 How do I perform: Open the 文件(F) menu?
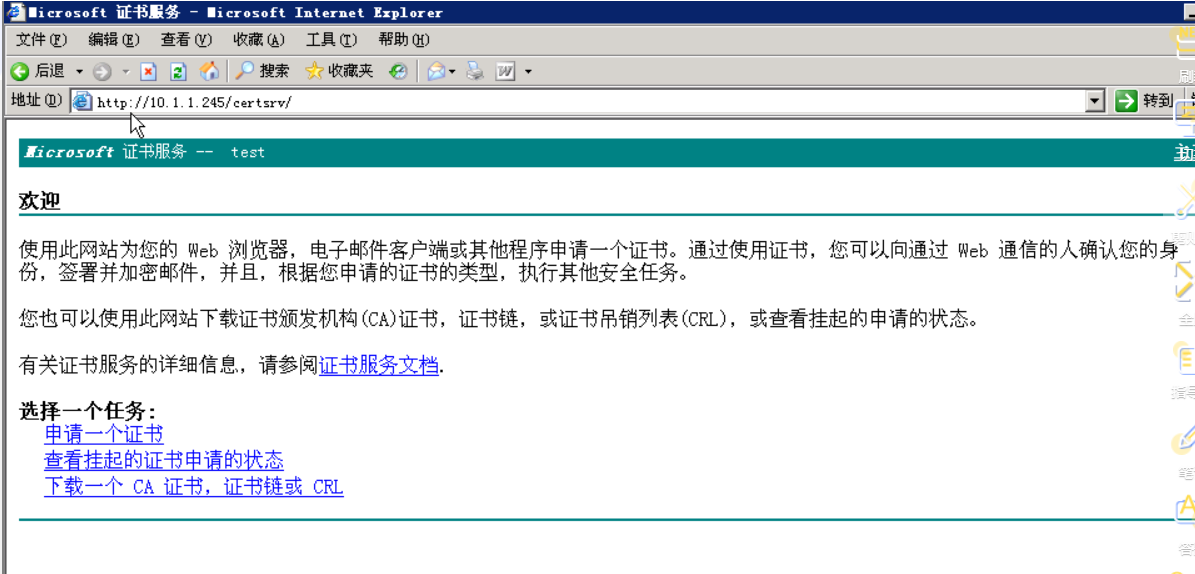pos(41,40)
